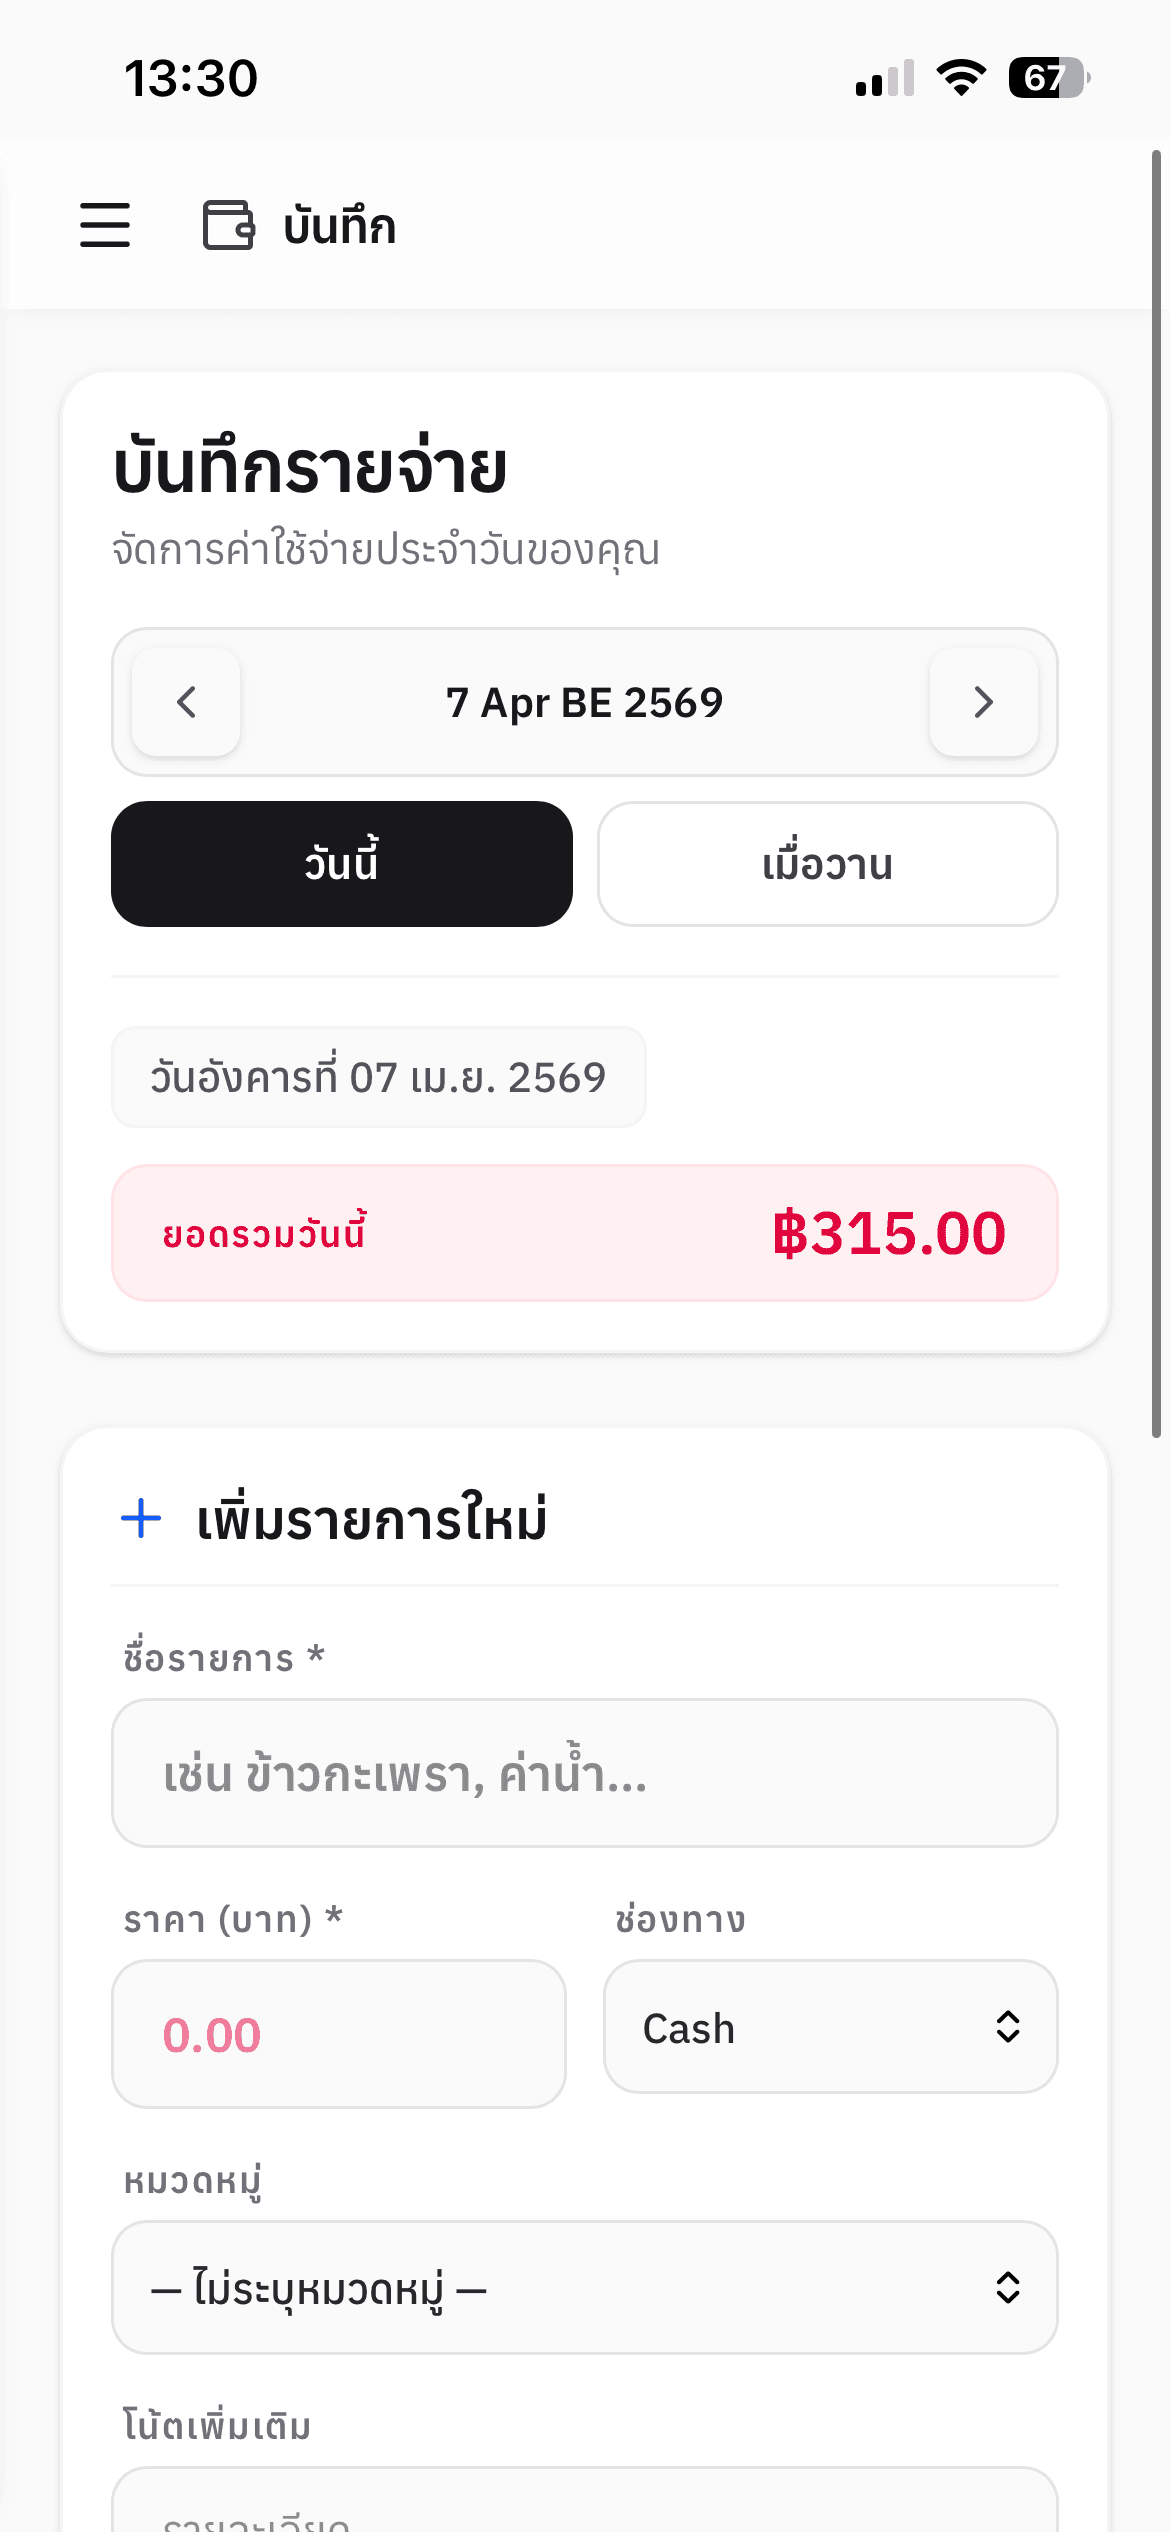
Task: Tap the ยอดรวมวันนี้ ฿315.00 total card
Action: pyautogui.click(x=585, y=1233)
